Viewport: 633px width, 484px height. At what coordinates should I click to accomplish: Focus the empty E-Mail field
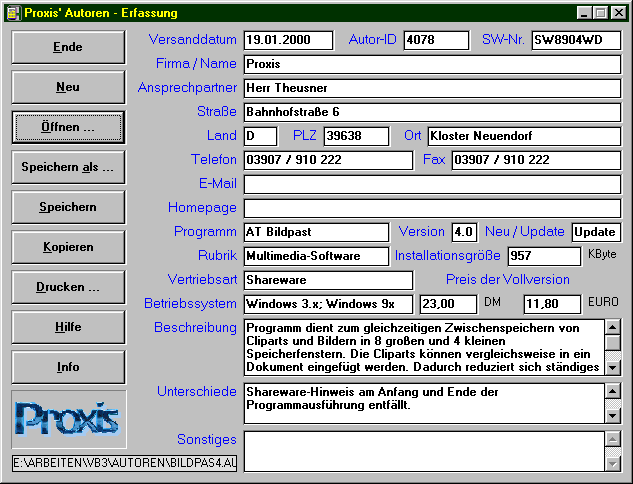pos(432,184)
